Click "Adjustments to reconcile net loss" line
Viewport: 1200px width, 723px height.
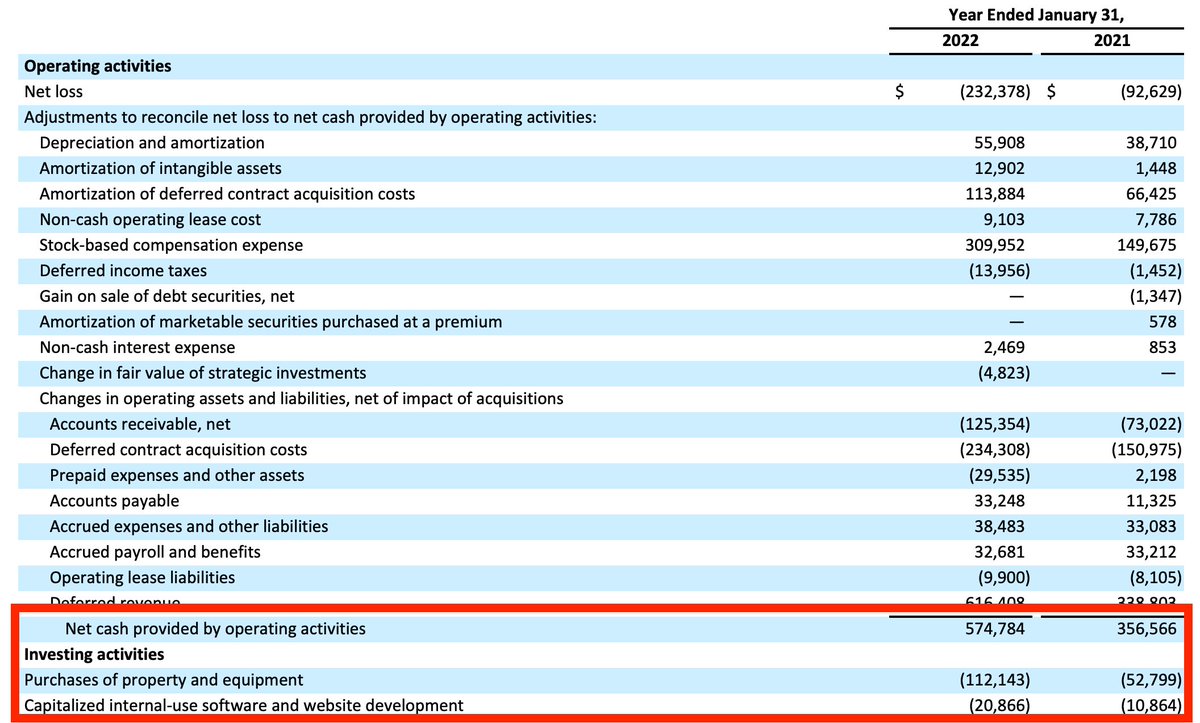coord(310,118)
